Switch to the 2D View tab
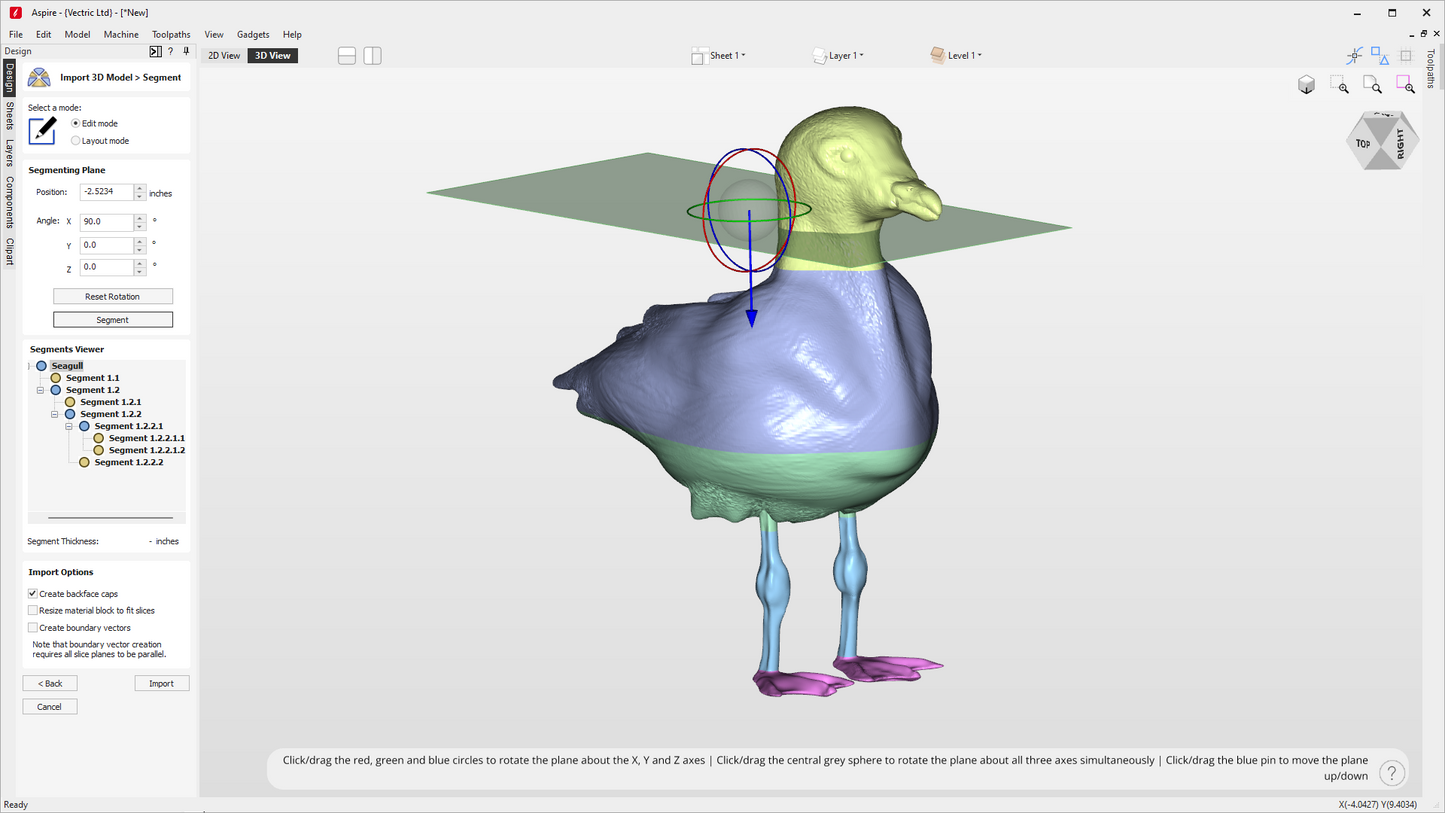The width and height of the screenshot is (1445, 813). pos(224,56)
